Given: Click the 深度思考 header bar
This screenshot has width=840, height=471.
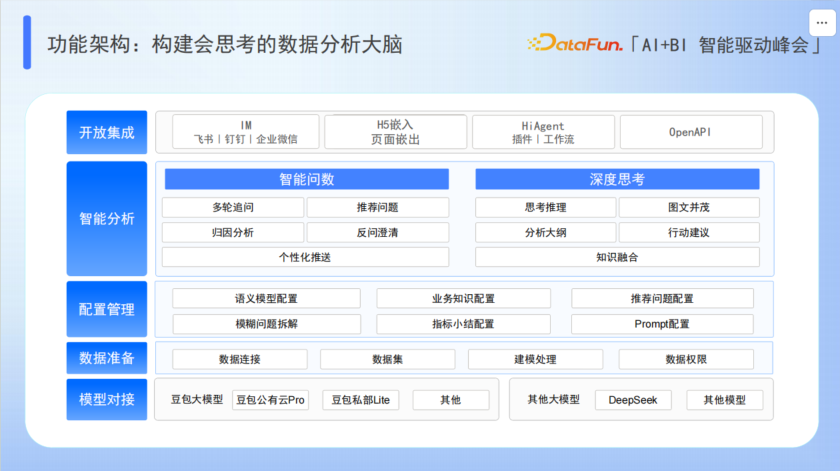Looking at the screenshot, I should 617,179.
